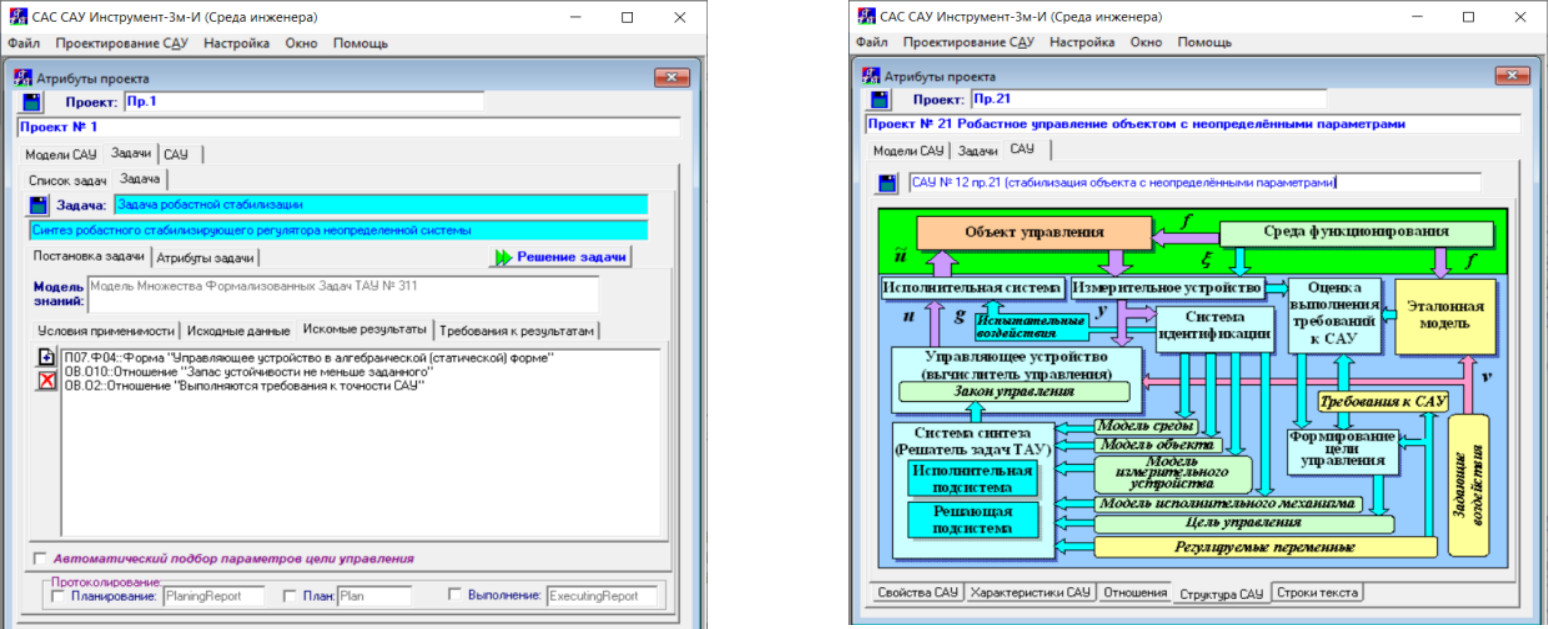Check the Выполнение logging checkbox
The width and height of the screenshot is (1548, 629).
(454, 597)
